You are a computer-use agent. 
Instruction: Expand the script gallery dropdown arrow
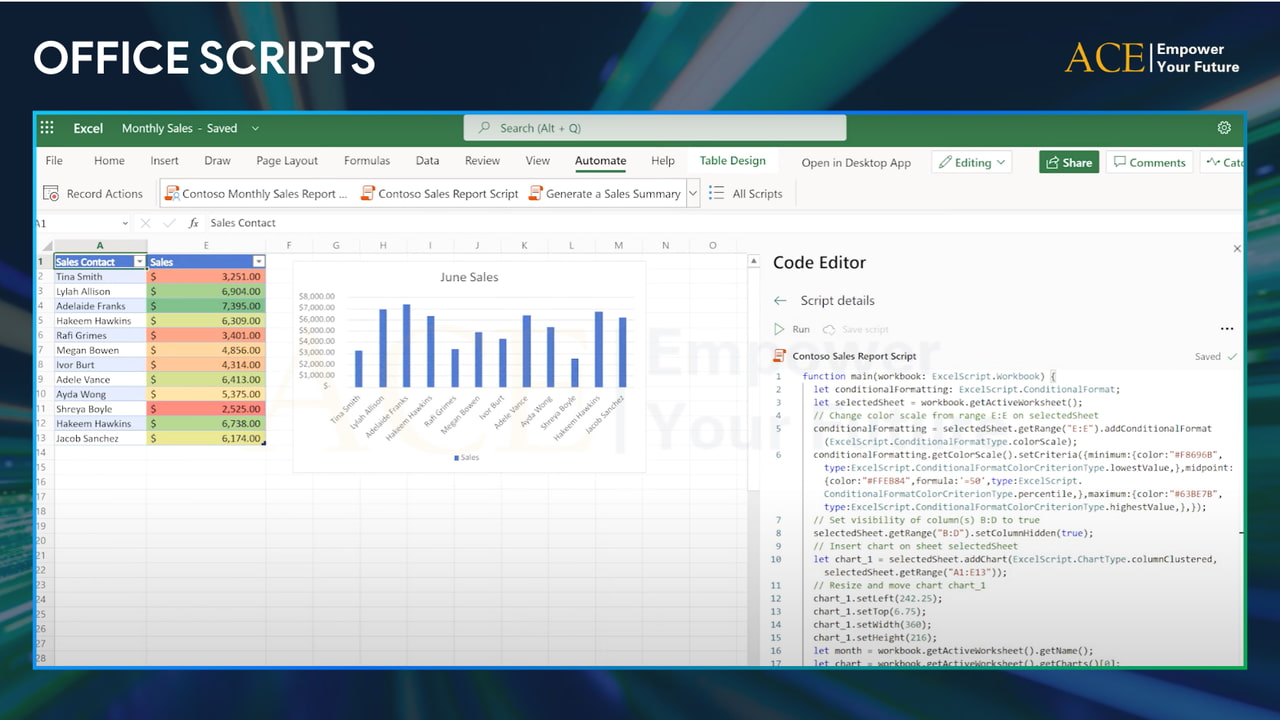tap(693, 194)
